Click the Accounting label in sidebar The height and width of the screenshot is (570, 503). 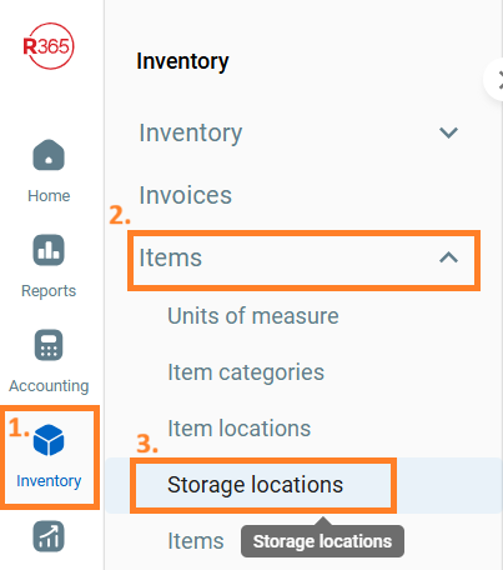(49, 386)
